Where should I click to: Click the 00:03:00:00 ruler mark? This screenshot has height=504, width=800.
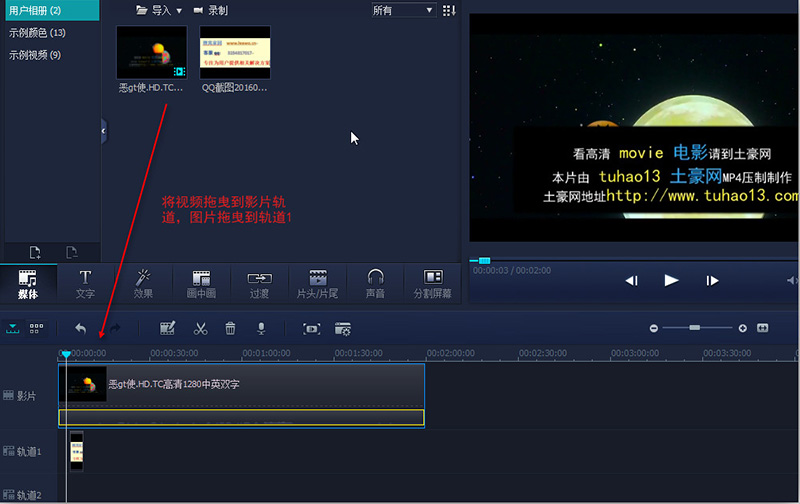(635, 353)
